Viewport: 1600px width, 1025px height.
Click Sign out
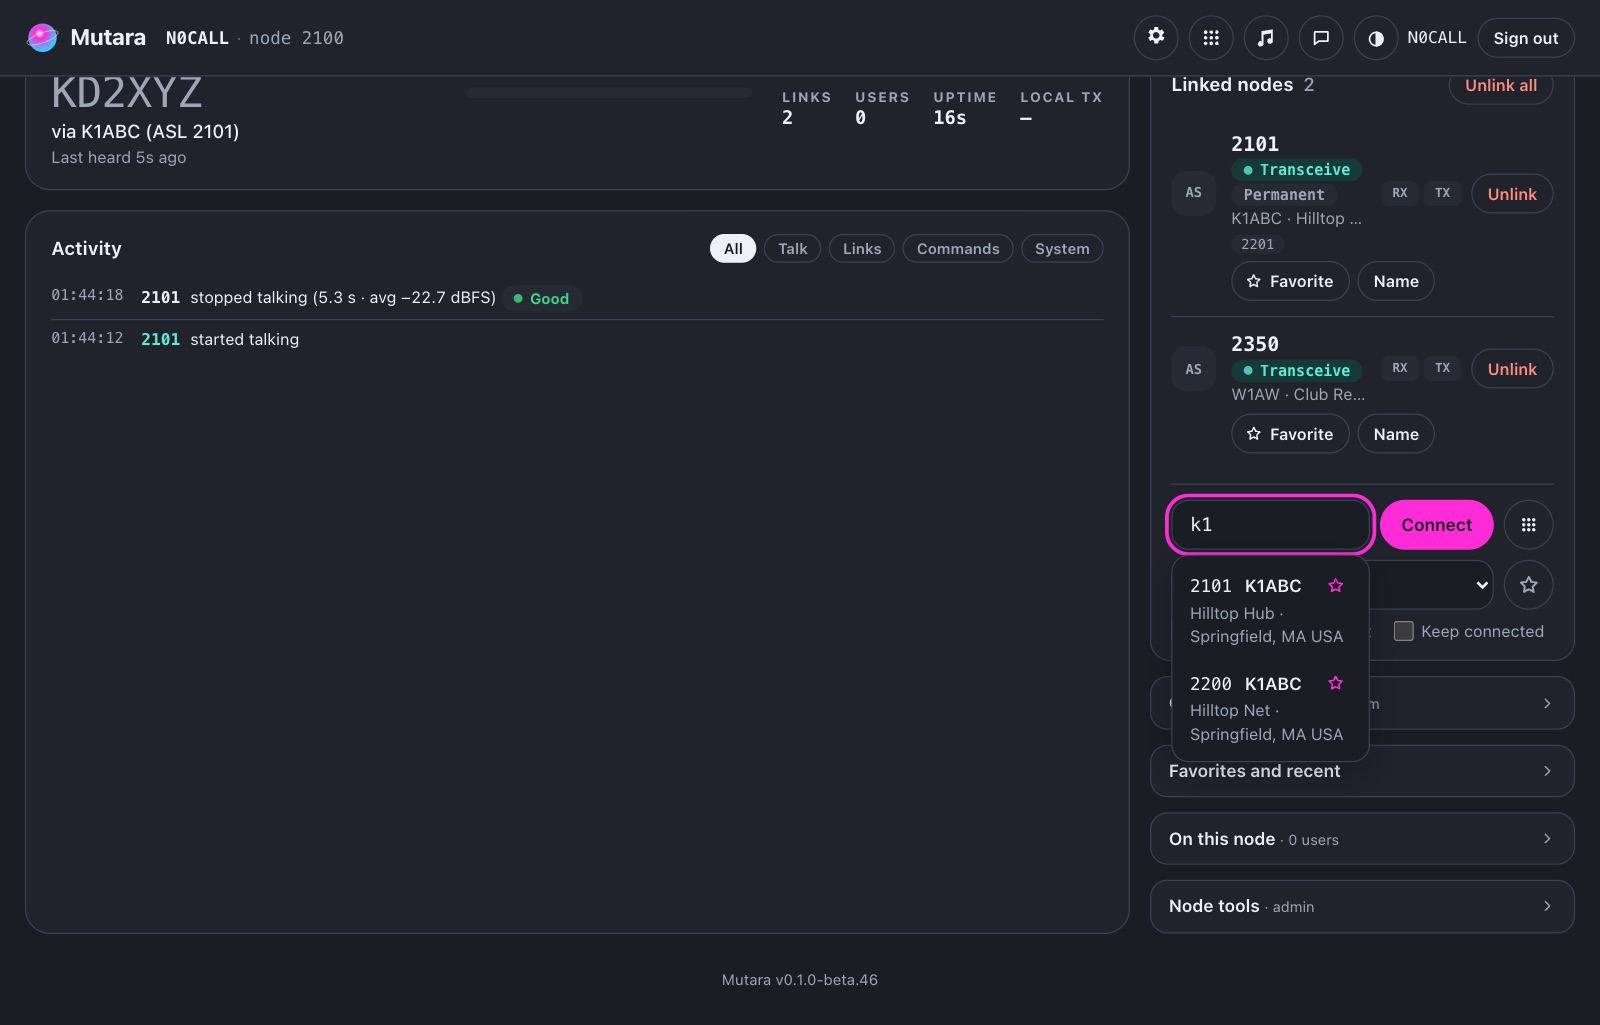click(1526, 38)
